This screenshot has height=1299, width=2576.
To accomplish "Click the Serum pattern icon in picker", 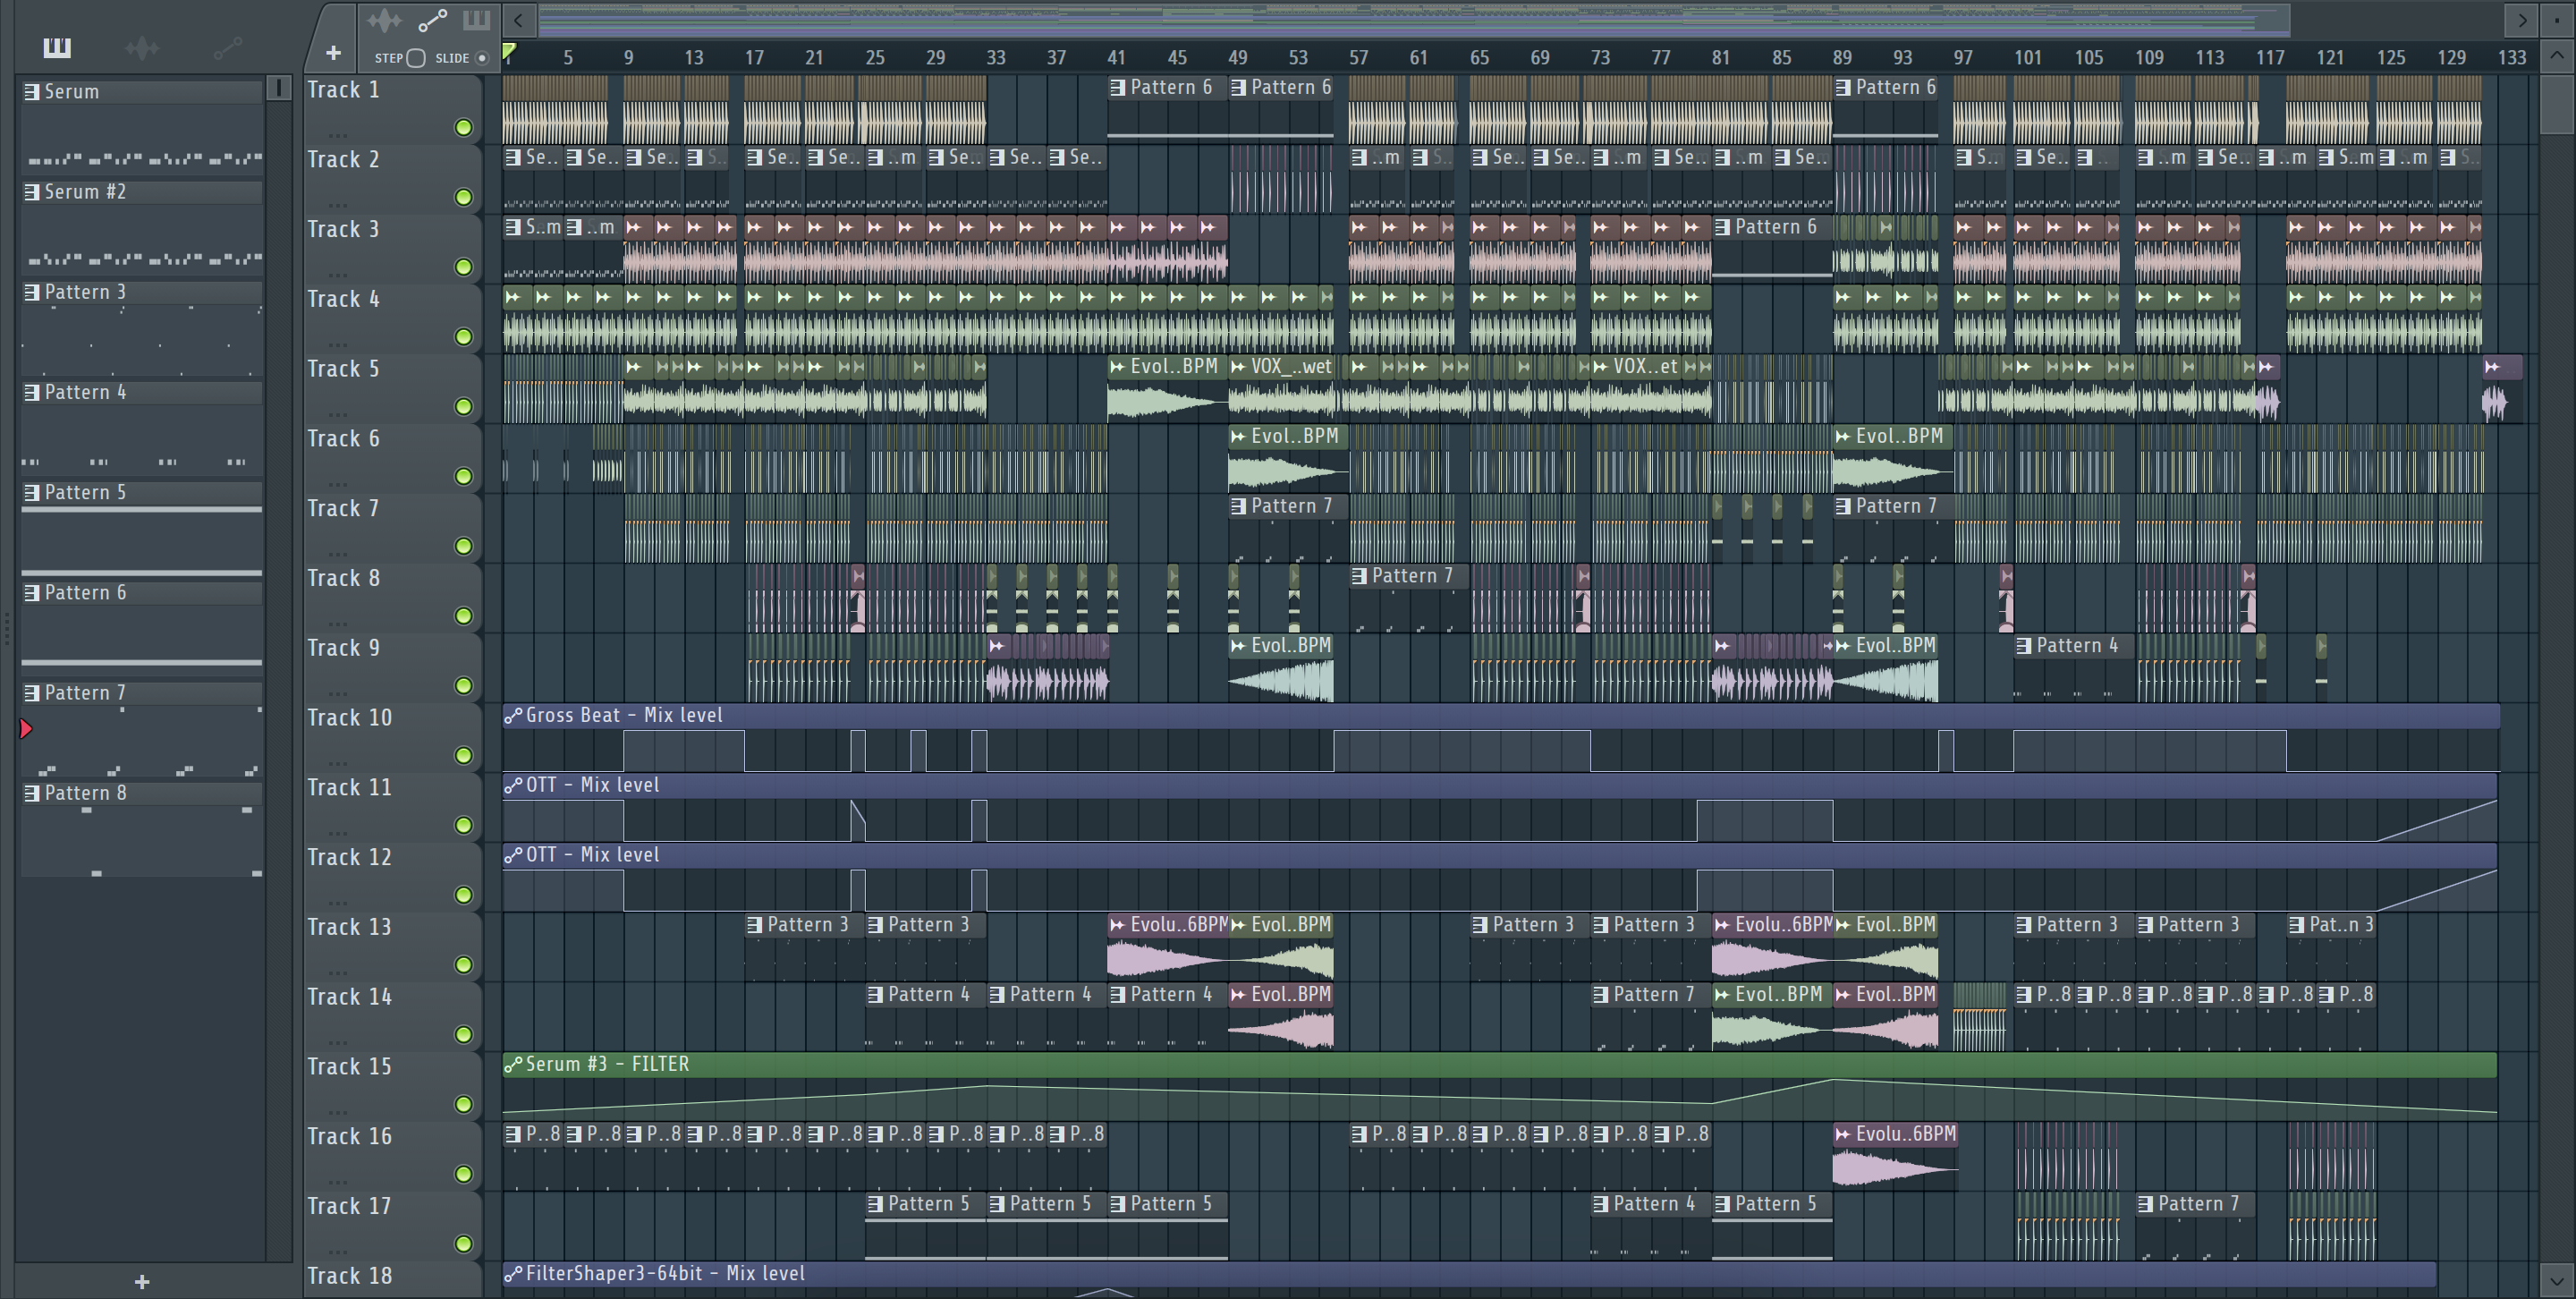I will point(32,92).
